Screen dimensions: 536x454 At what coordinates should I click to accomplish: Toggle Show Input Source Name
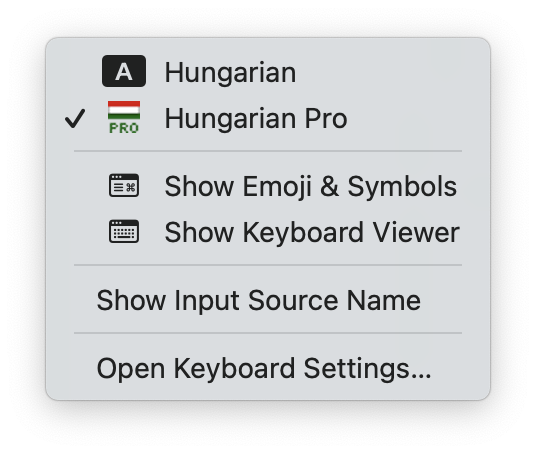(268, 300)
